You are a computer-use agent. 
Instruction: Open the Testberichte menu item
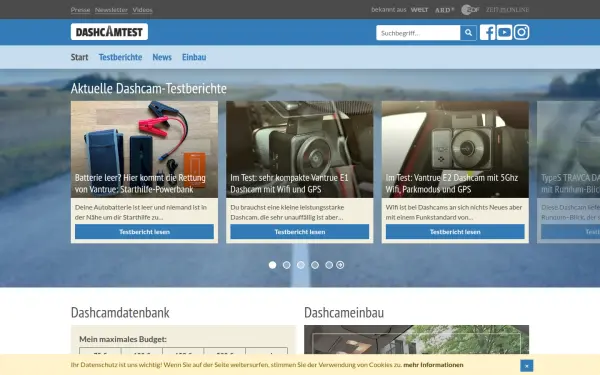[120, 57]
